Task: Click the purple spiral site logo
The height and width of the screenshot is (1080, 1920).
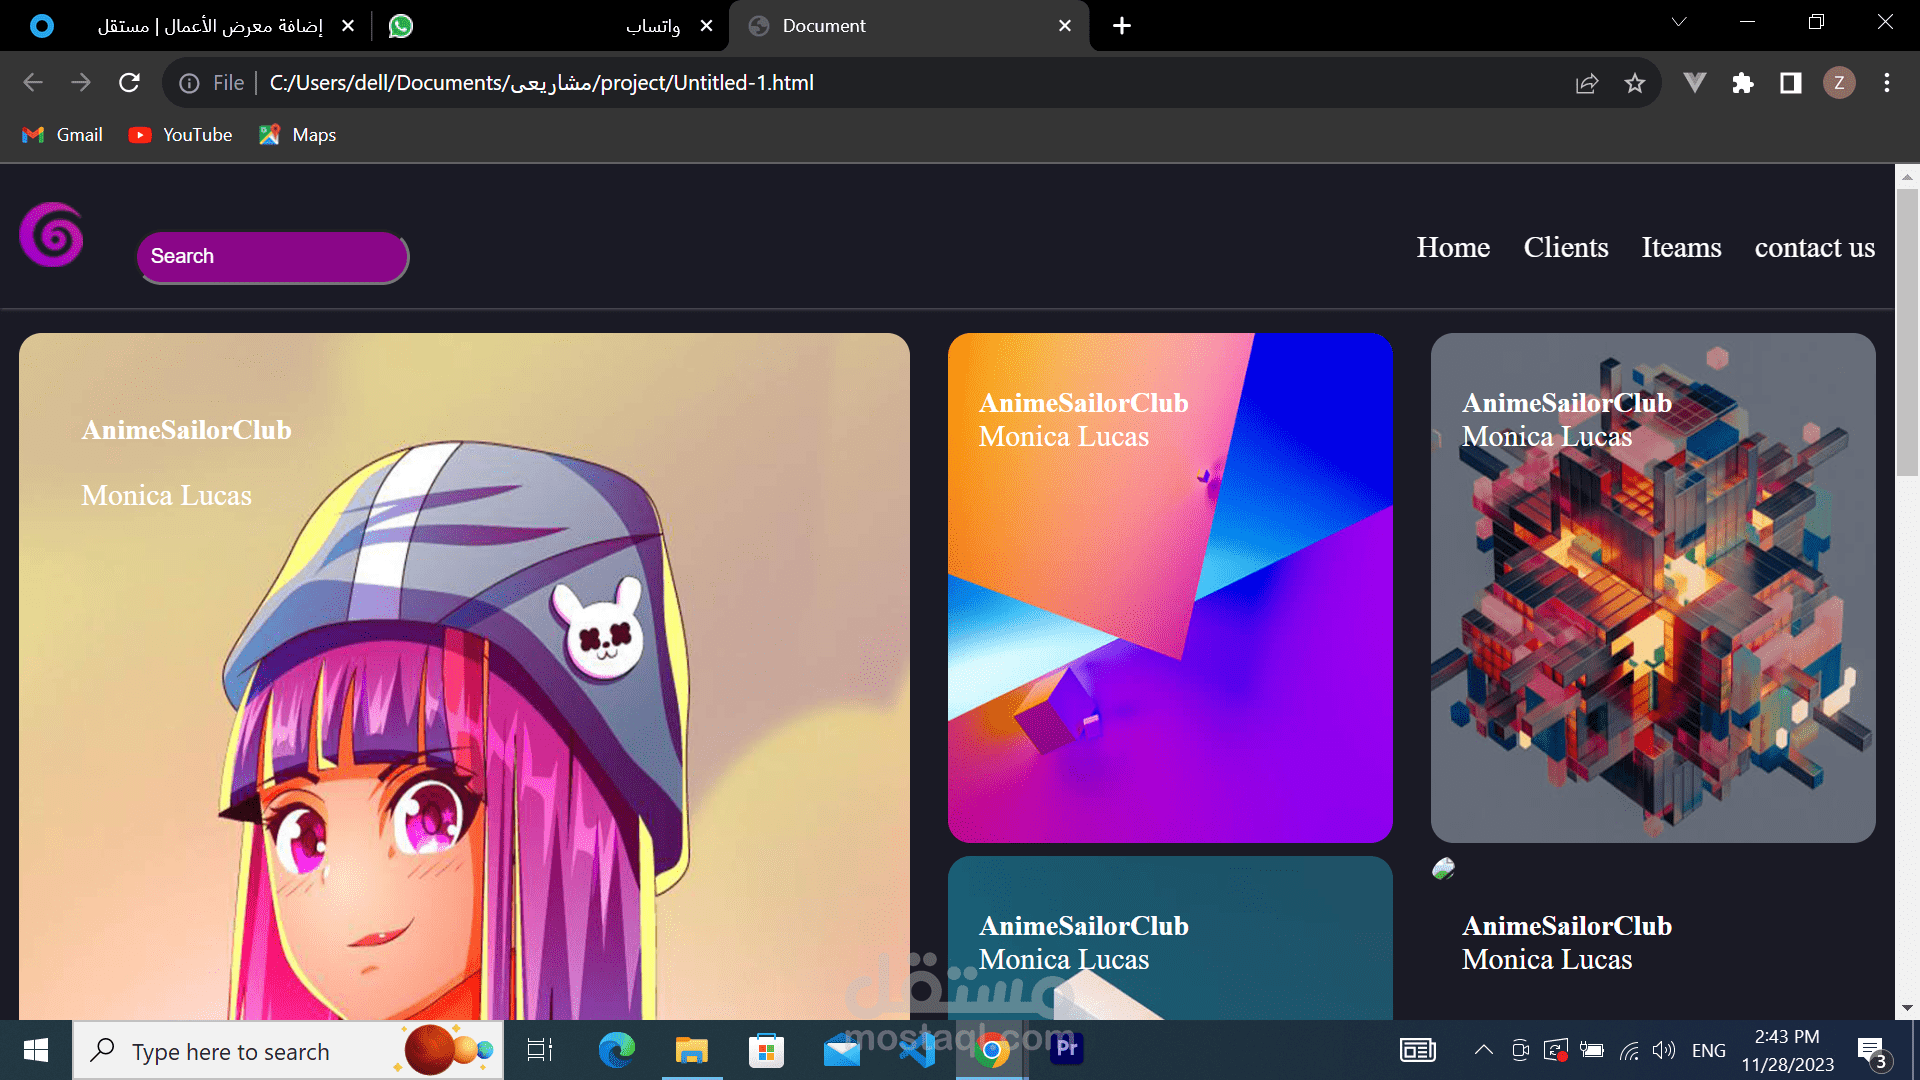Action: pyautogui.click(x=51, y=235)
